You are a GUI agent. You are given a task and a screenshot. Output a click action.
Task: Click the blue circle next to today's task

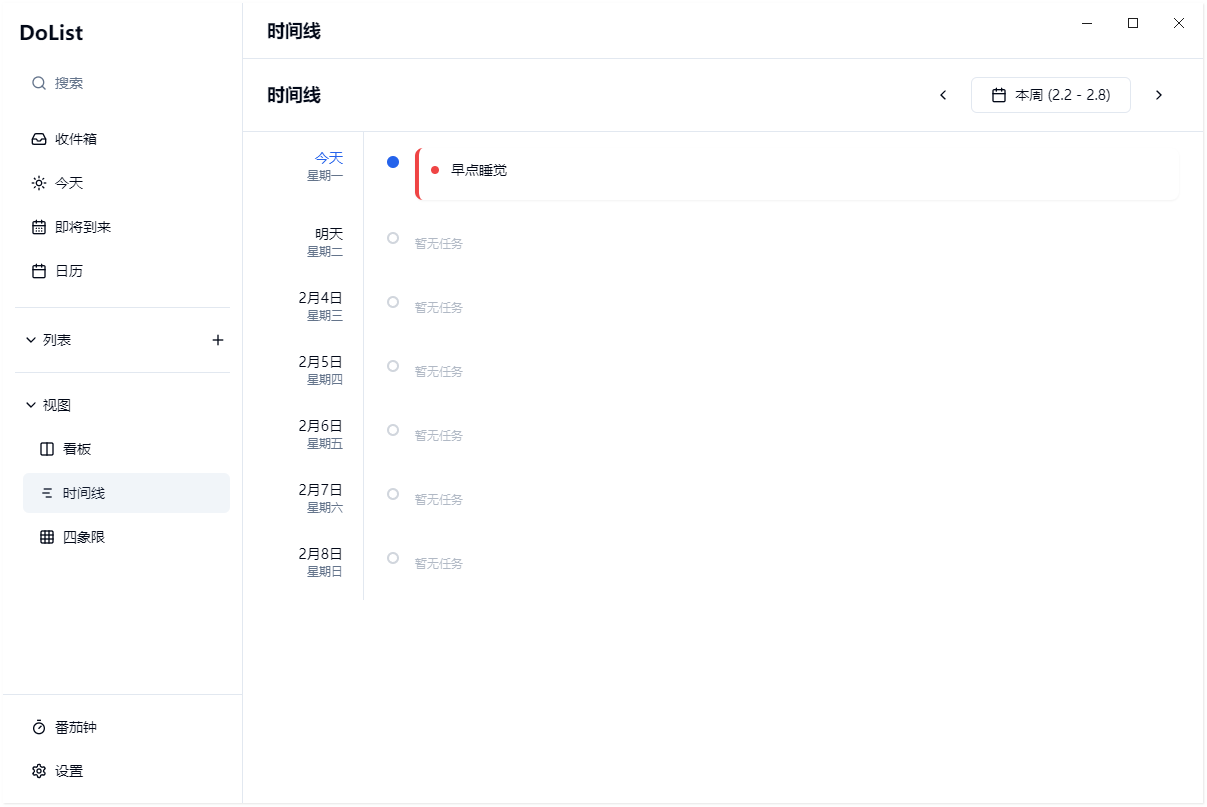392,161
